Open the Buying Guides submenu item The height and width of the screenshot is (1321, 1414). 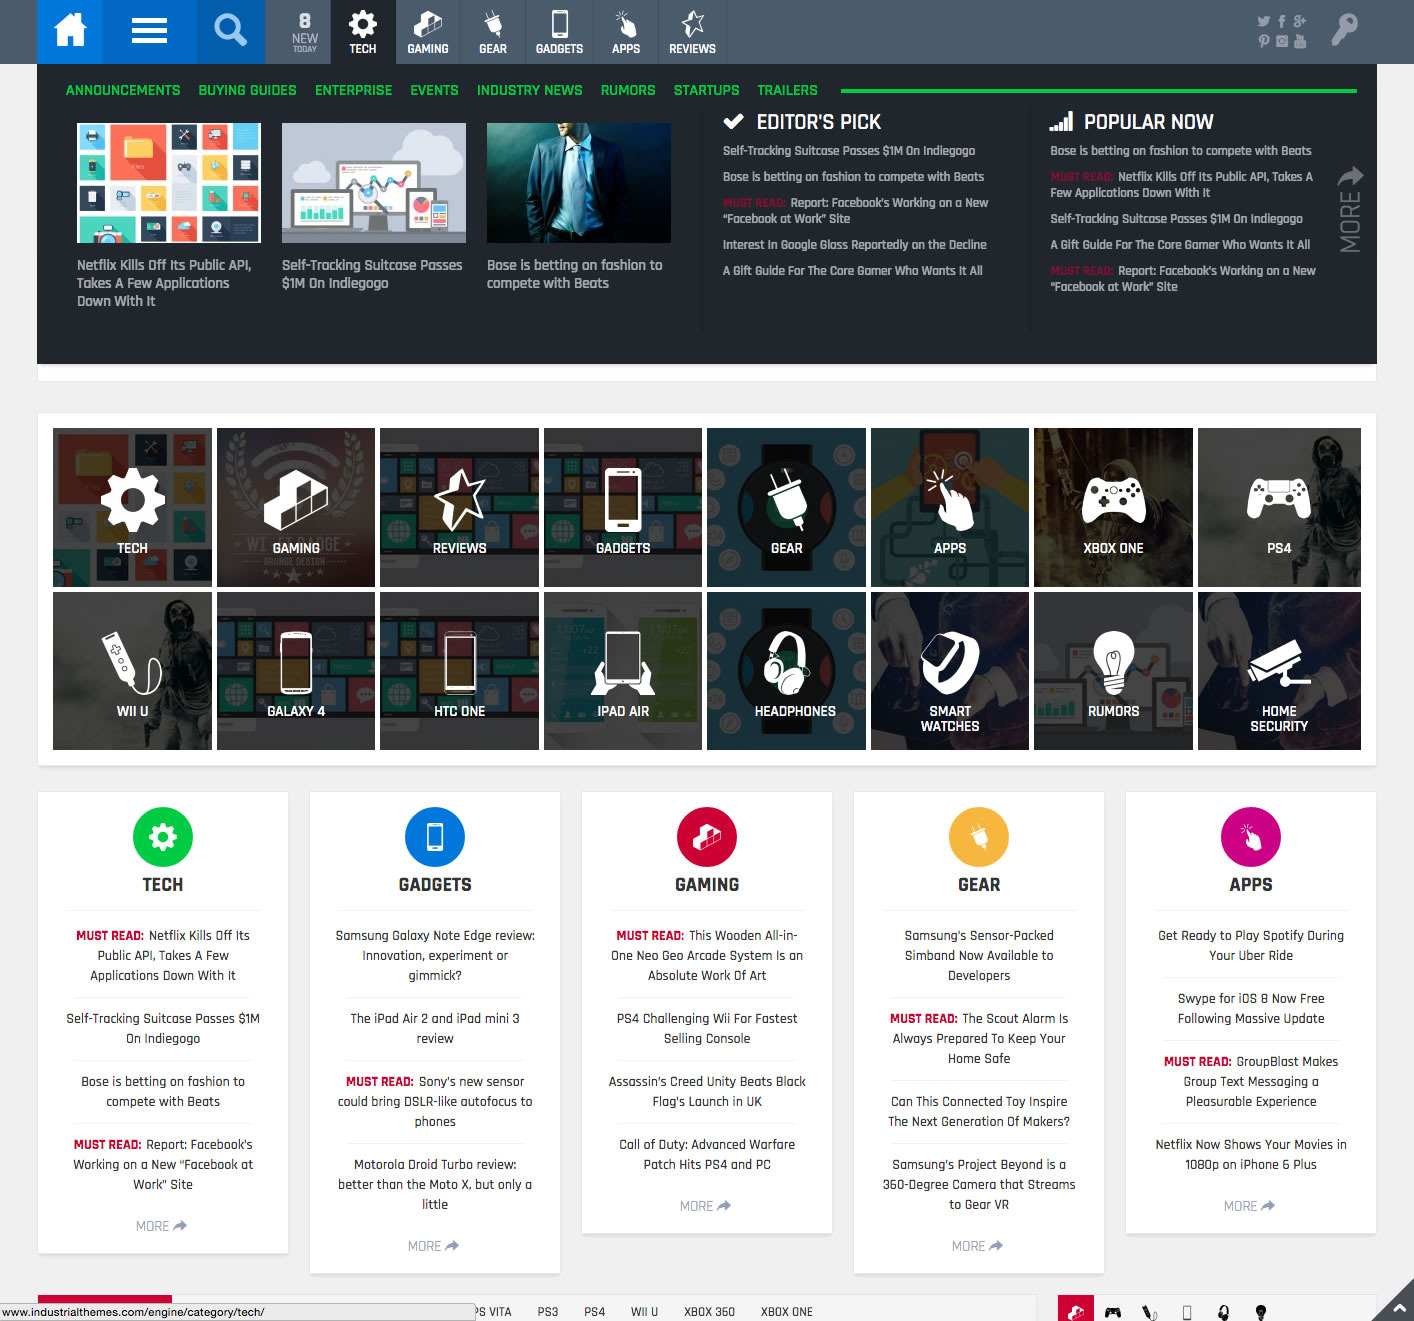click(247, 90)
